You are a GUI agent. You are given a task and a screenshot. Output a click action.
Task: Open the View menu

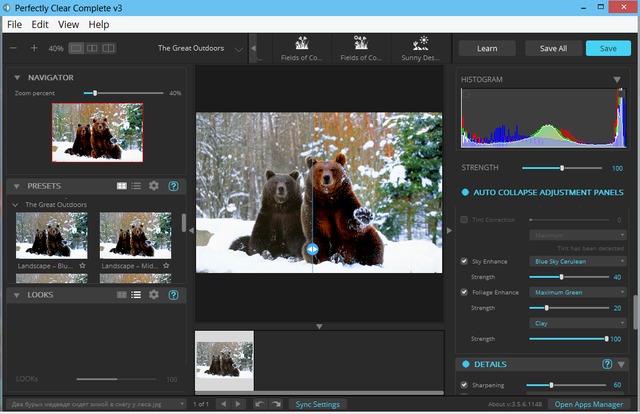[x=68, y=24]
